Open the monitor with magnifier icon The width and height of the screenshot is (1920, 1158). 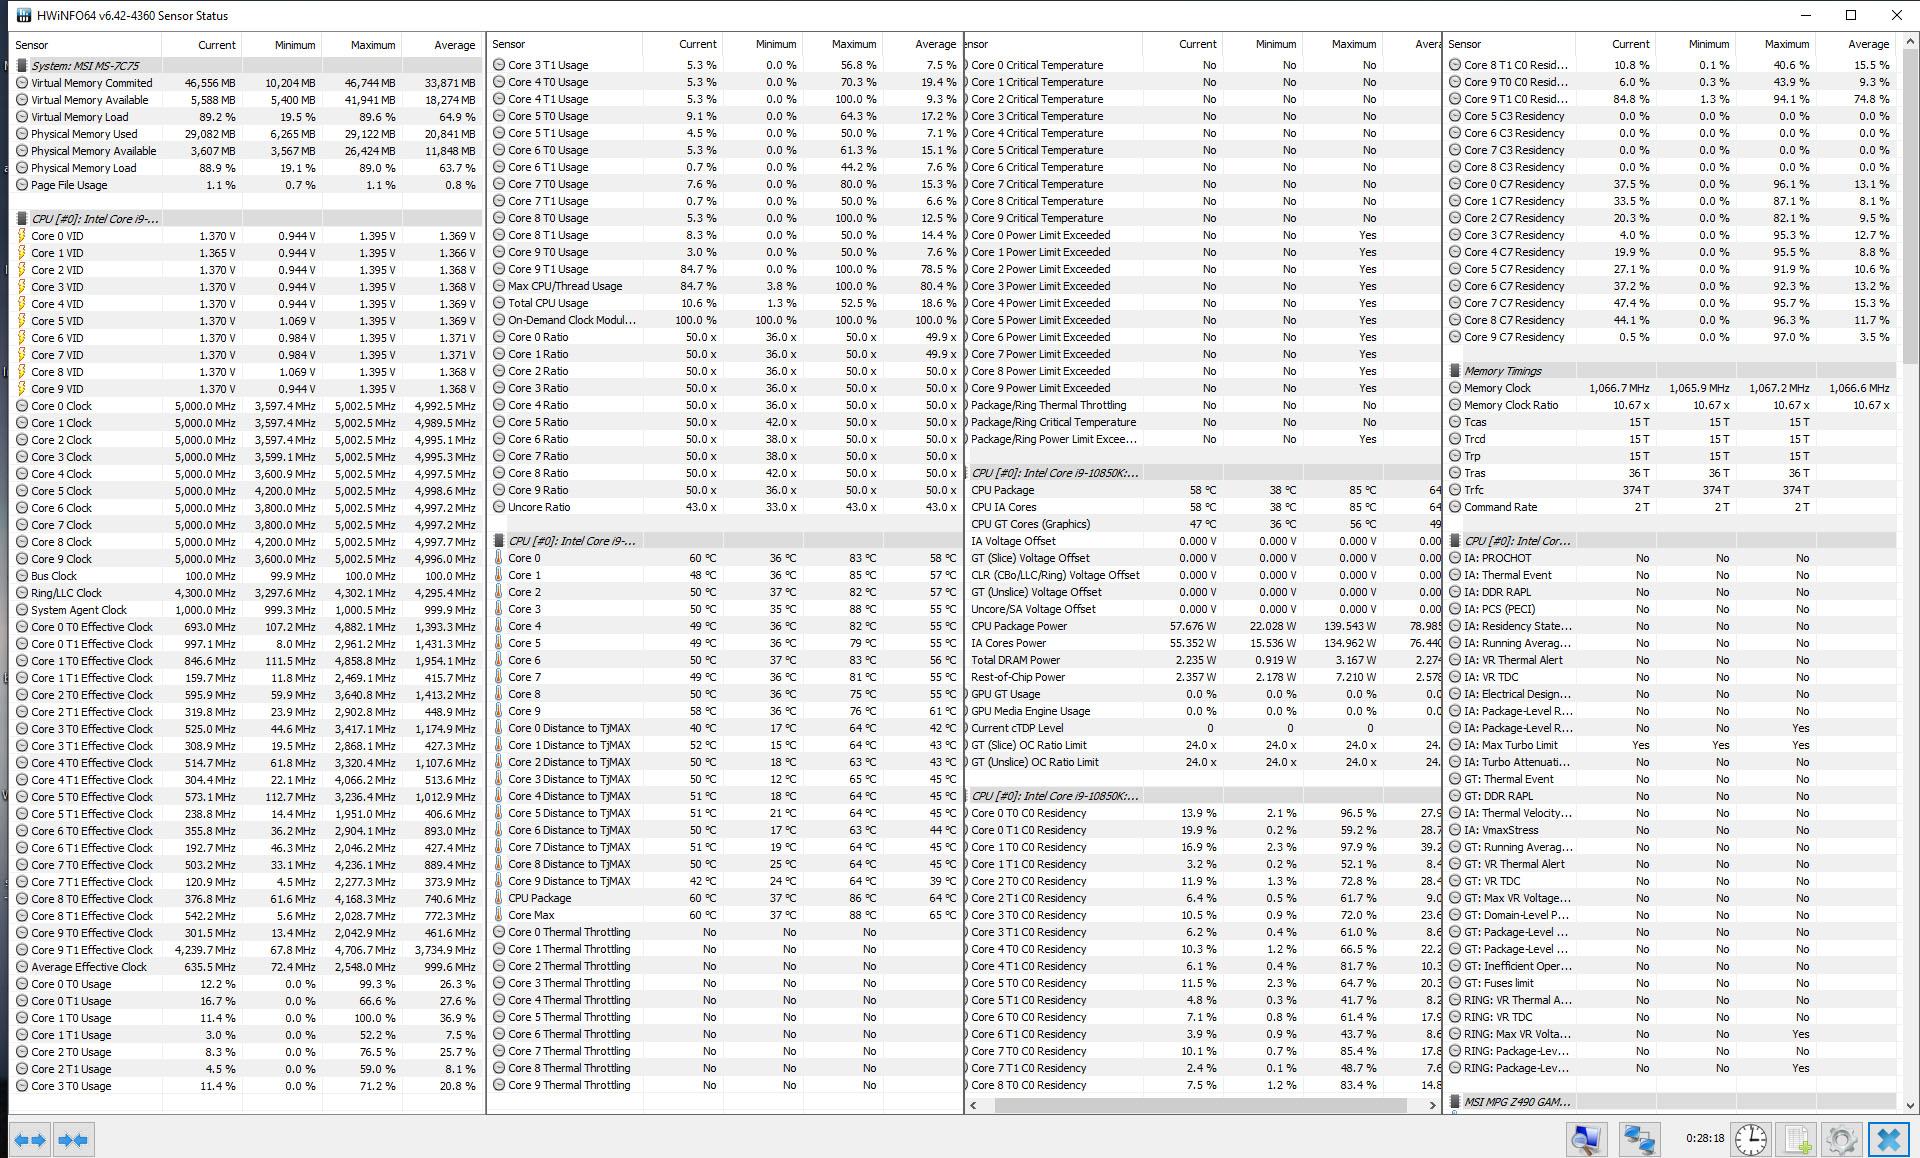1586,1139
